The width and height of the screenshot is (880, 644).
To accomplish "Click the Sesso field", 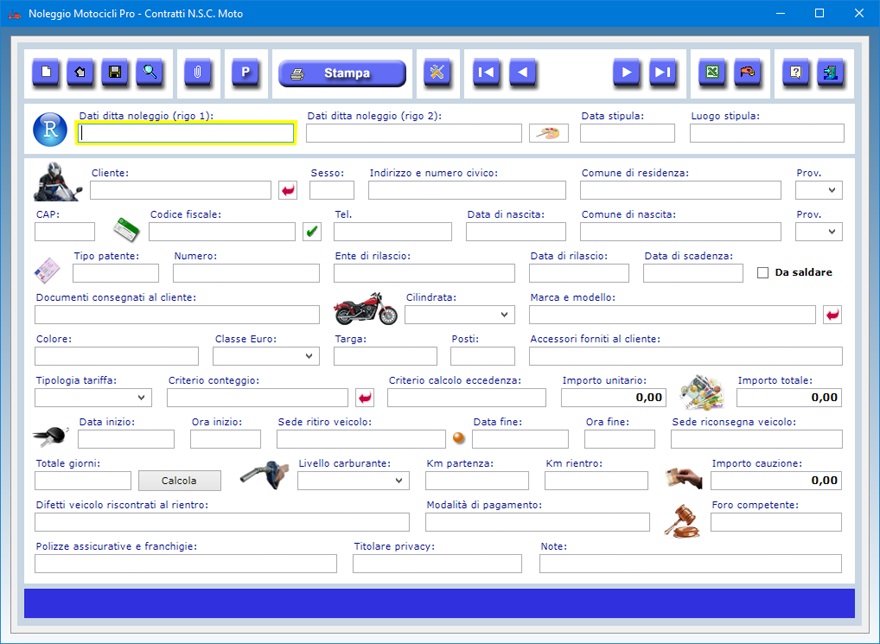I will pos(332,190).
